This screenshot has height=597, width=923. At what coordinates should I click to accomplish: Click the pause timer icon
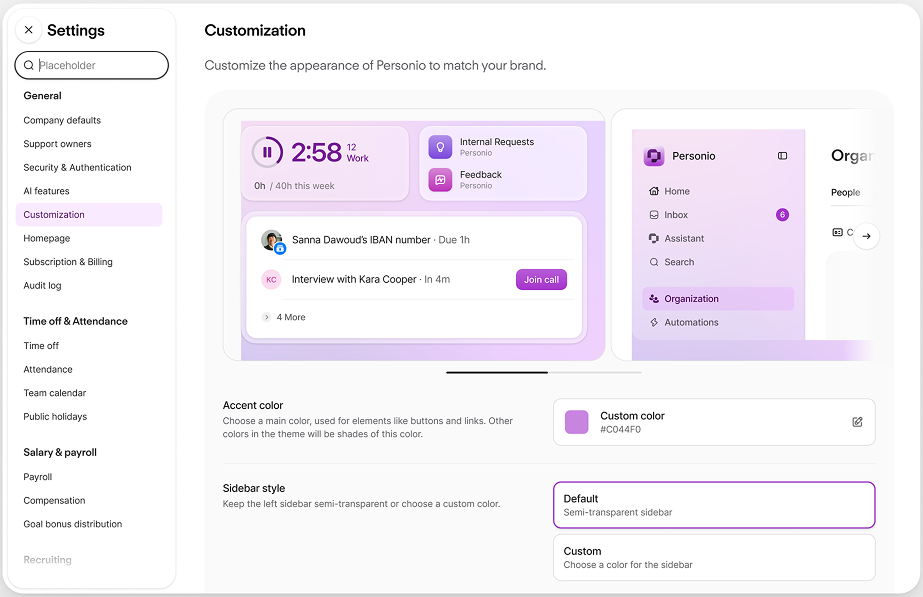coord(267,153)
